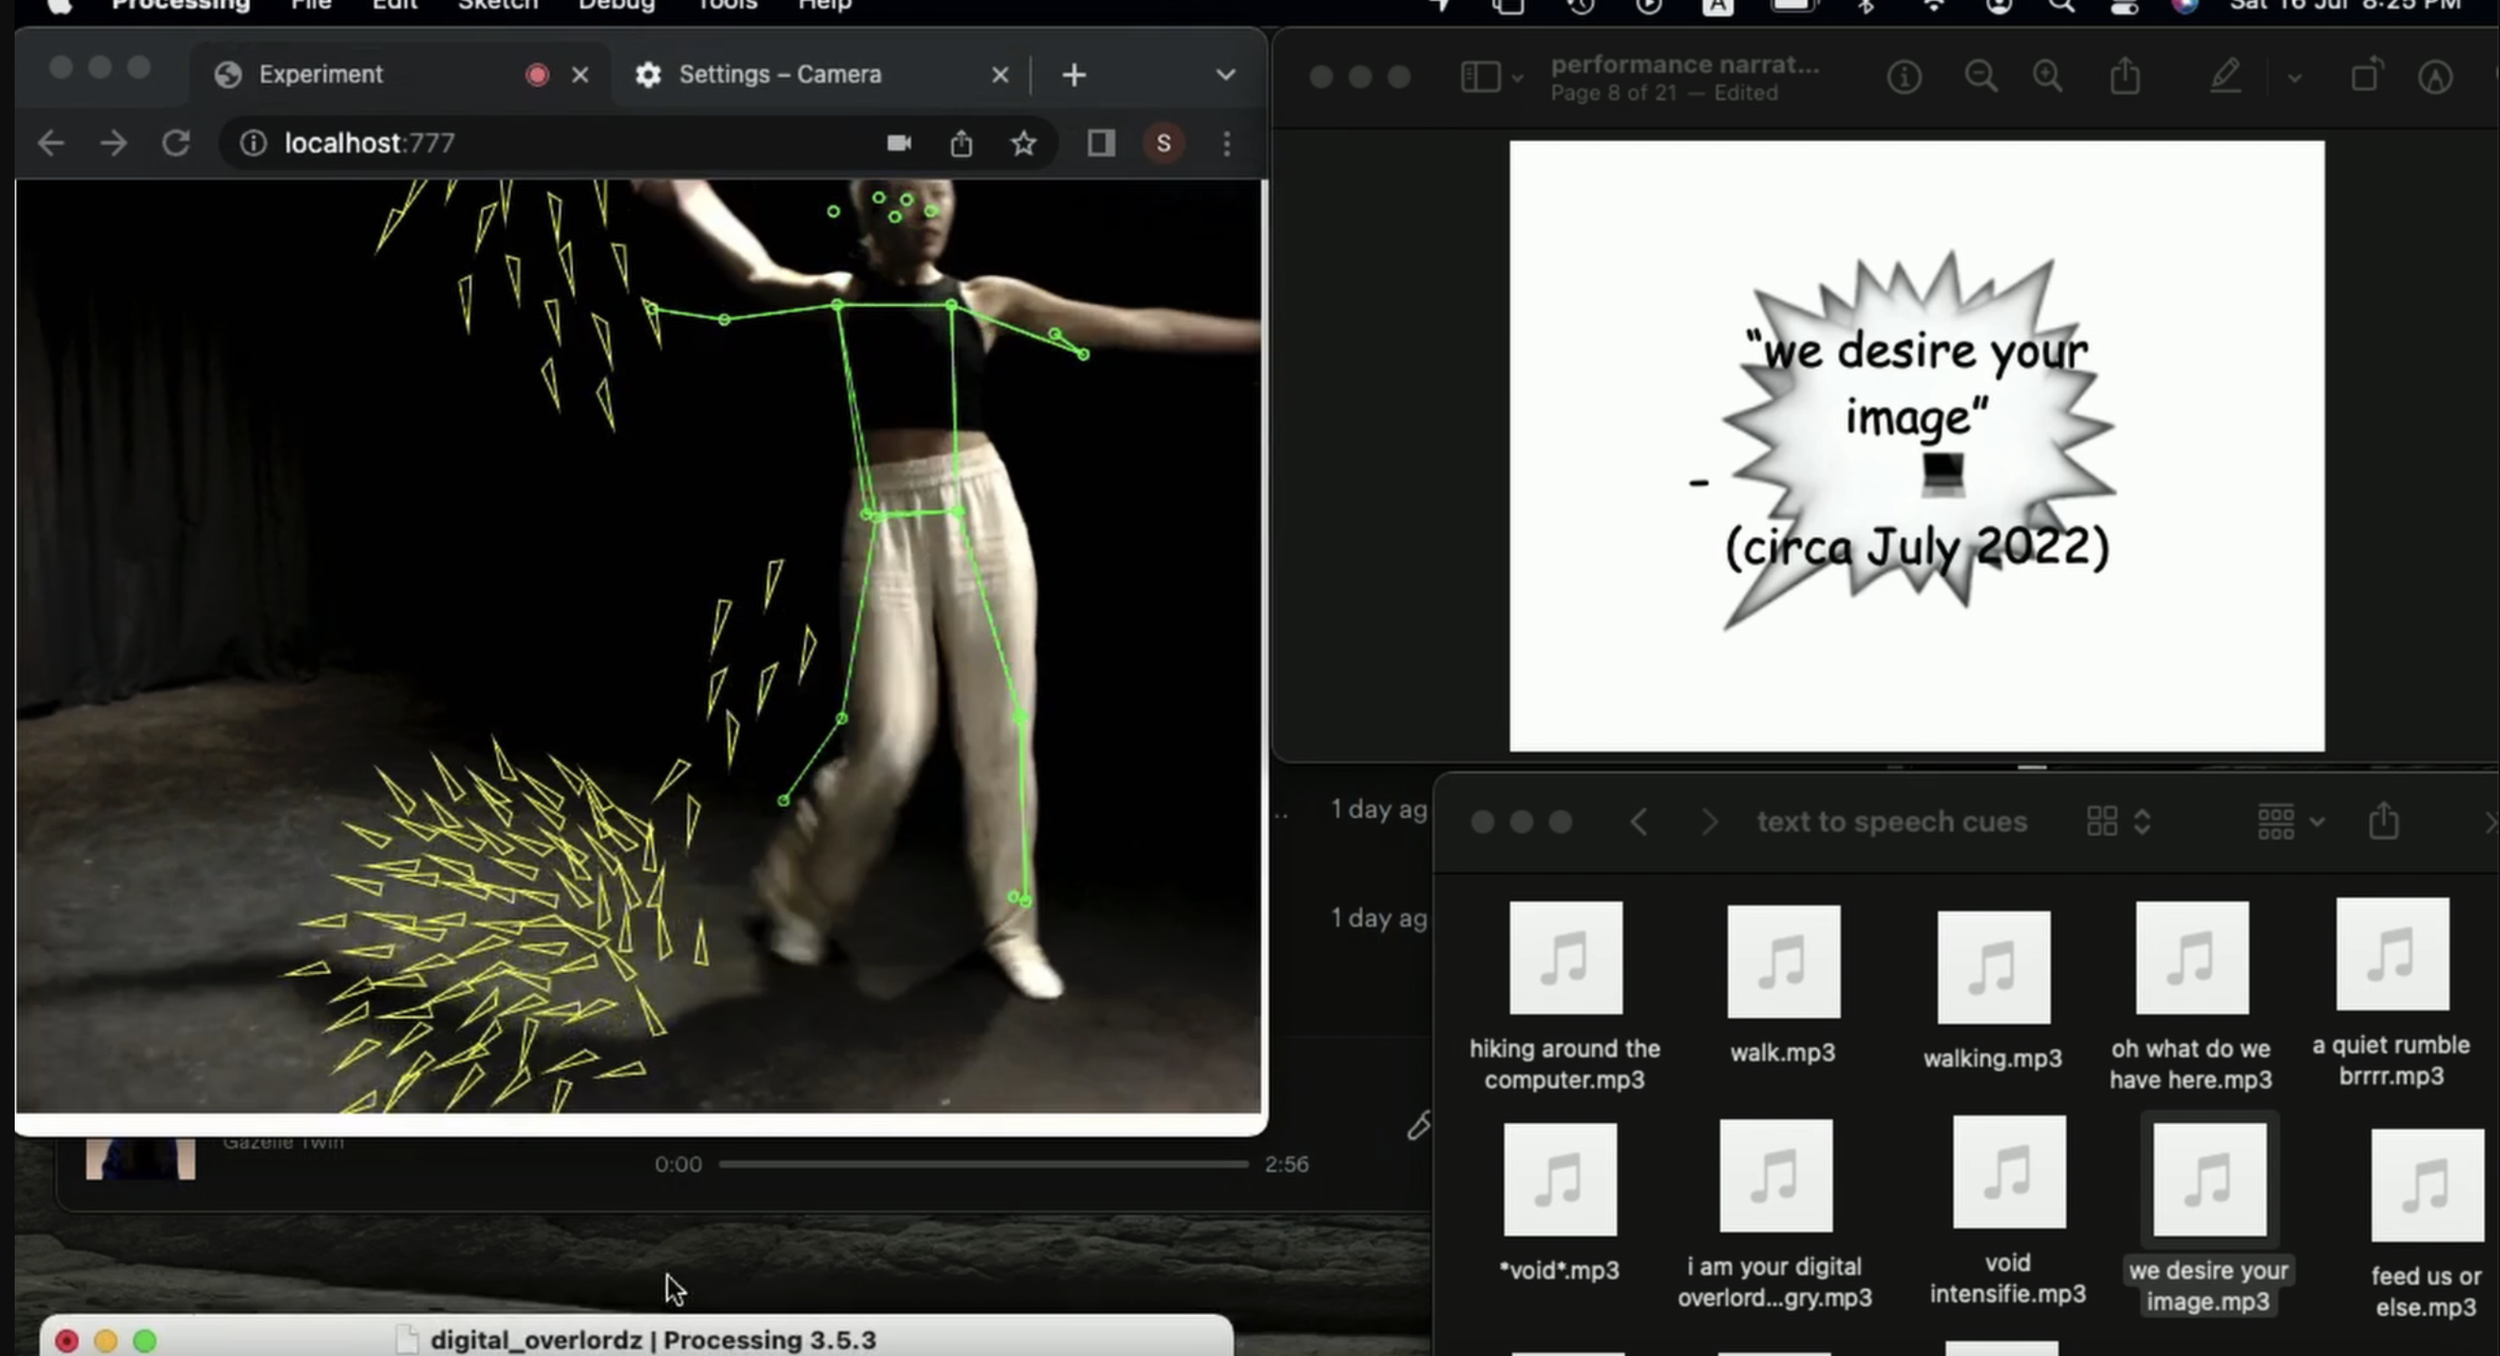The width and height of the screenshot is (2500, 1356).
Task: Bookmark this page with star icon
Action: pos(1023,144)
